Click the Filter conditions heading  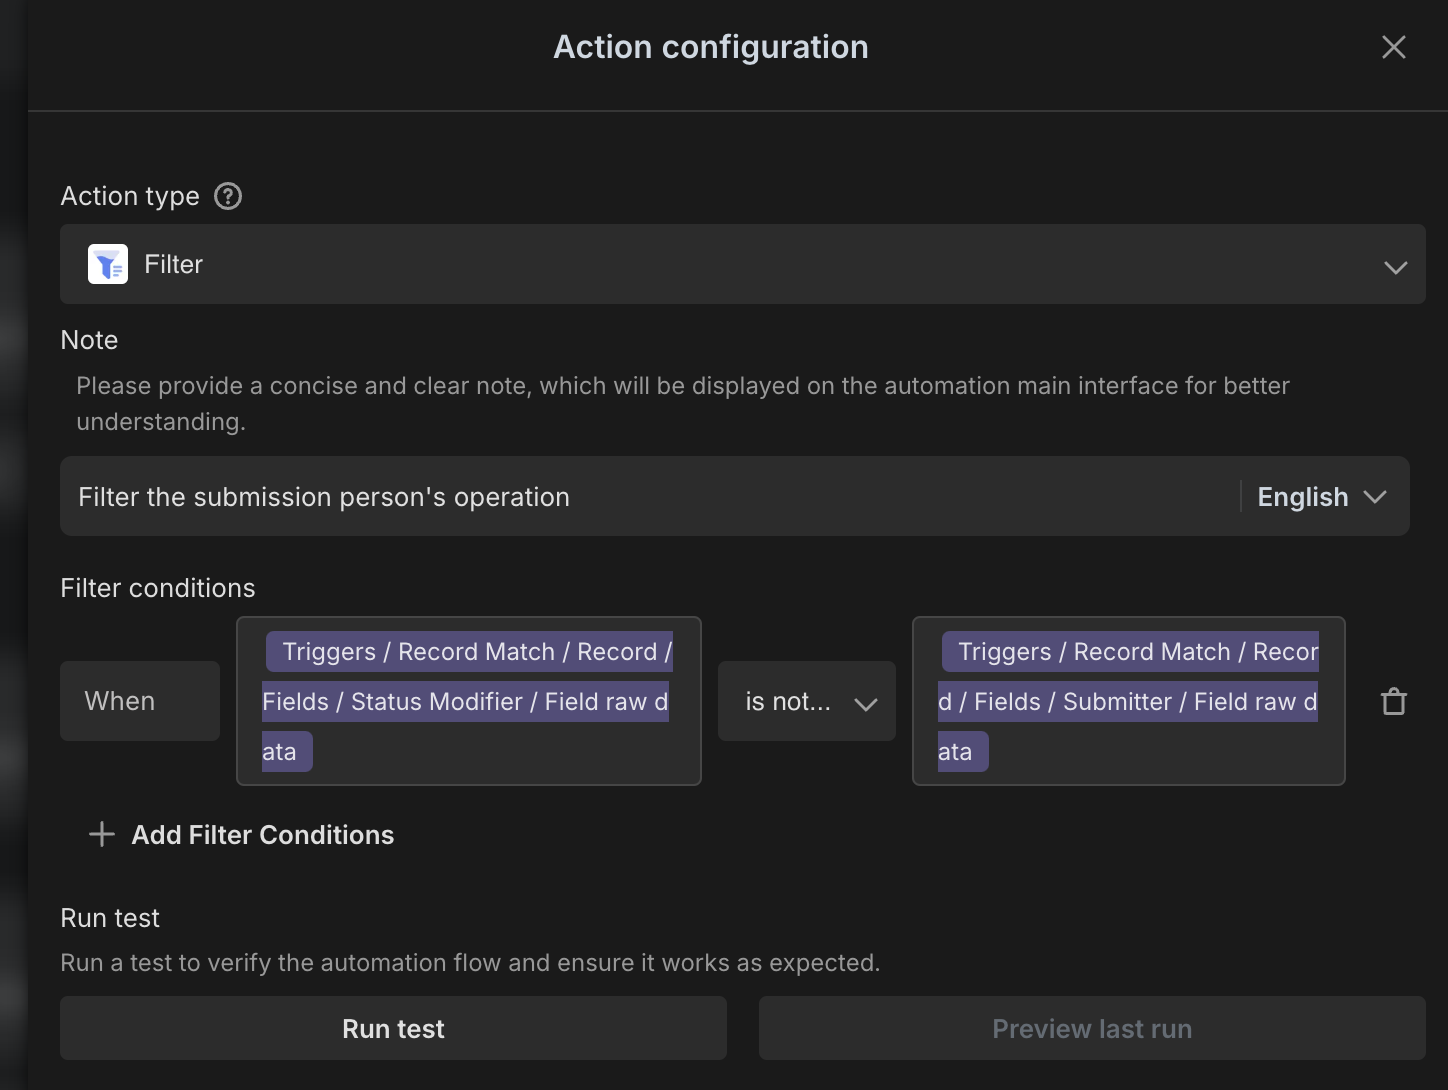tap(158, 588)
